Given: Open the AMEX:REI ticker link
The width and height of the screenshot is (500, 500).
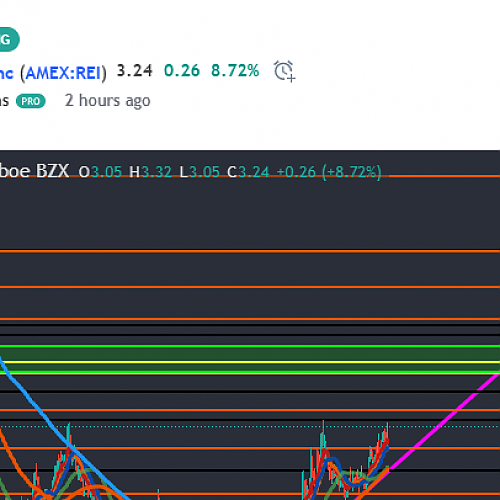Looking at the screenshot, I should pyautogui.click(x=63, y=73).
